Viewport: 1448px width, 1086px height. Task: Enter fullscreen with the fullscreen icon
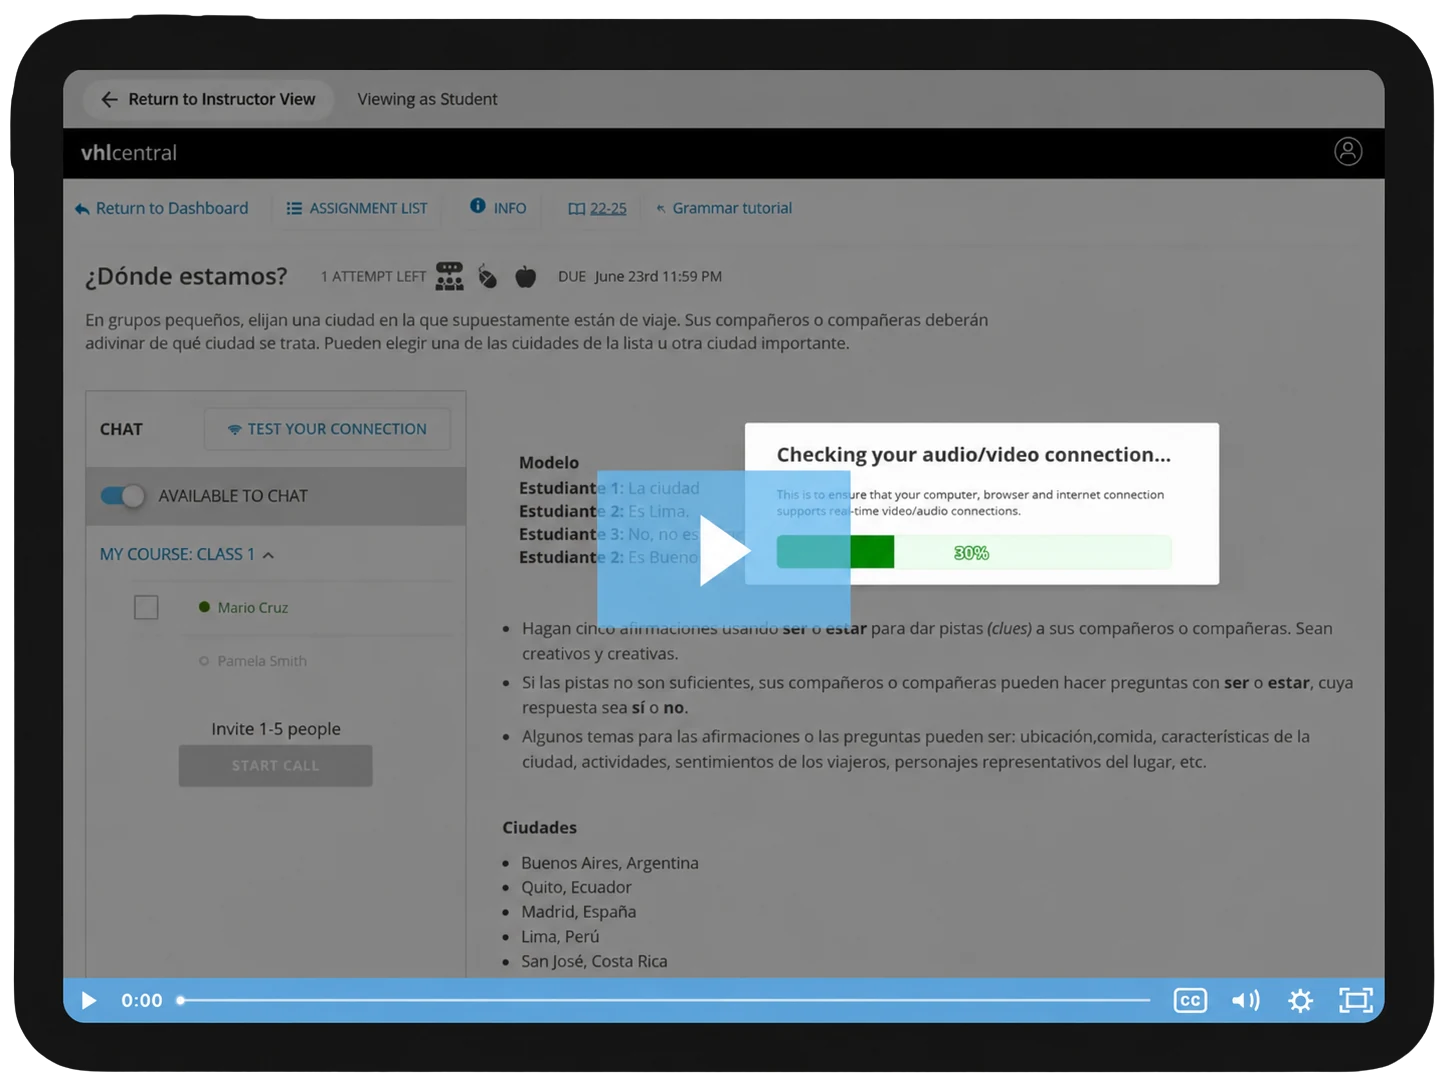pos(1356,1000)
